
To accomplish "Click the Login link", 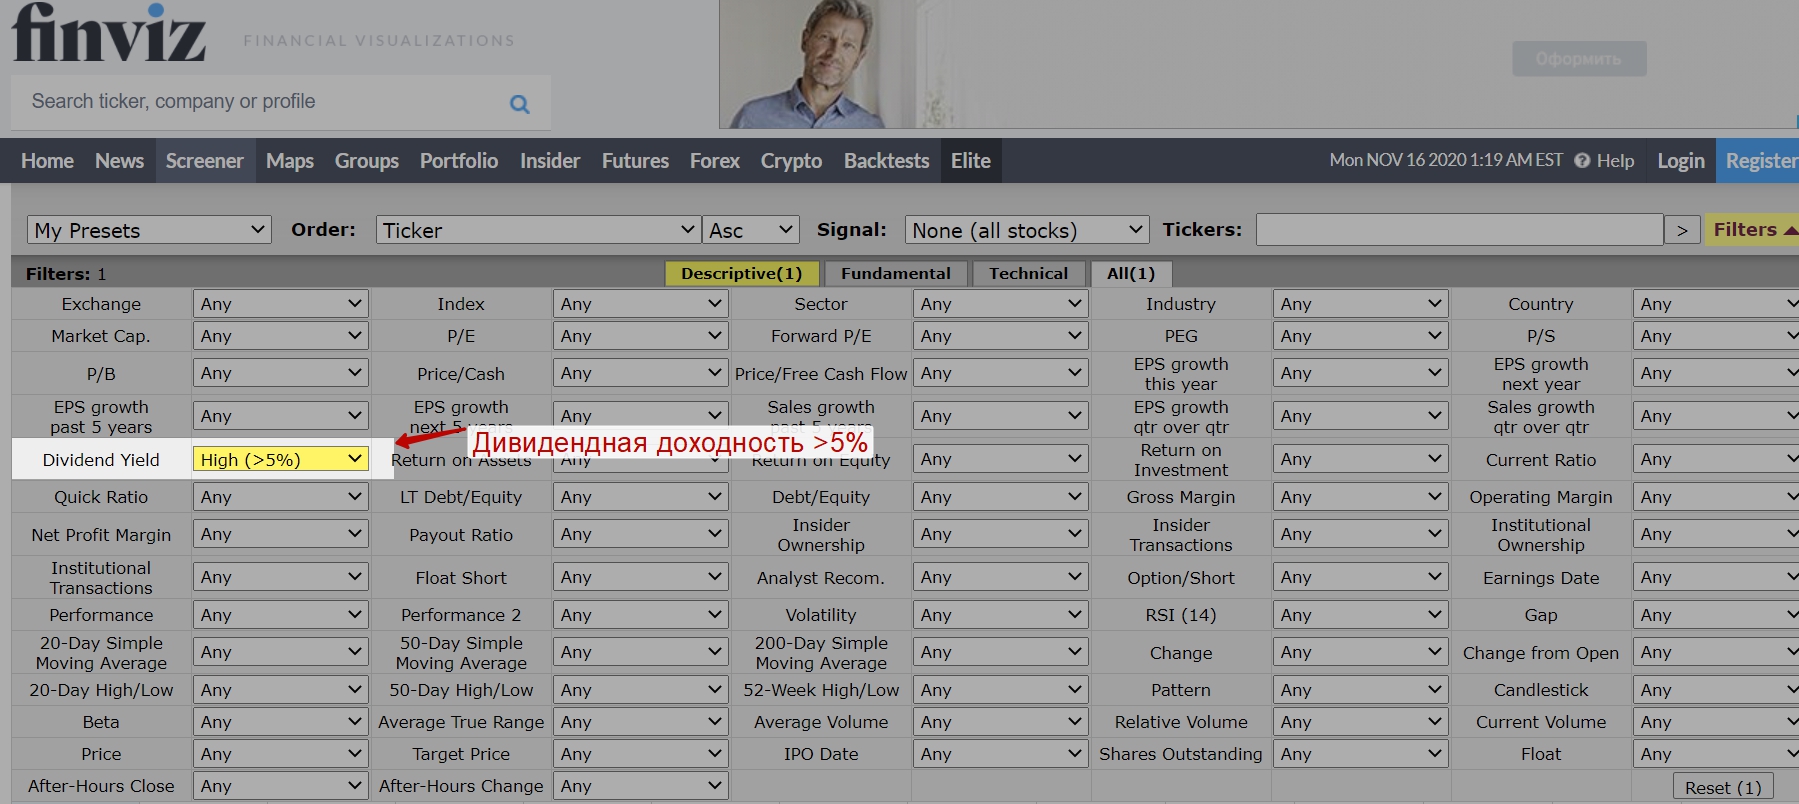I will pos(1680,161).
